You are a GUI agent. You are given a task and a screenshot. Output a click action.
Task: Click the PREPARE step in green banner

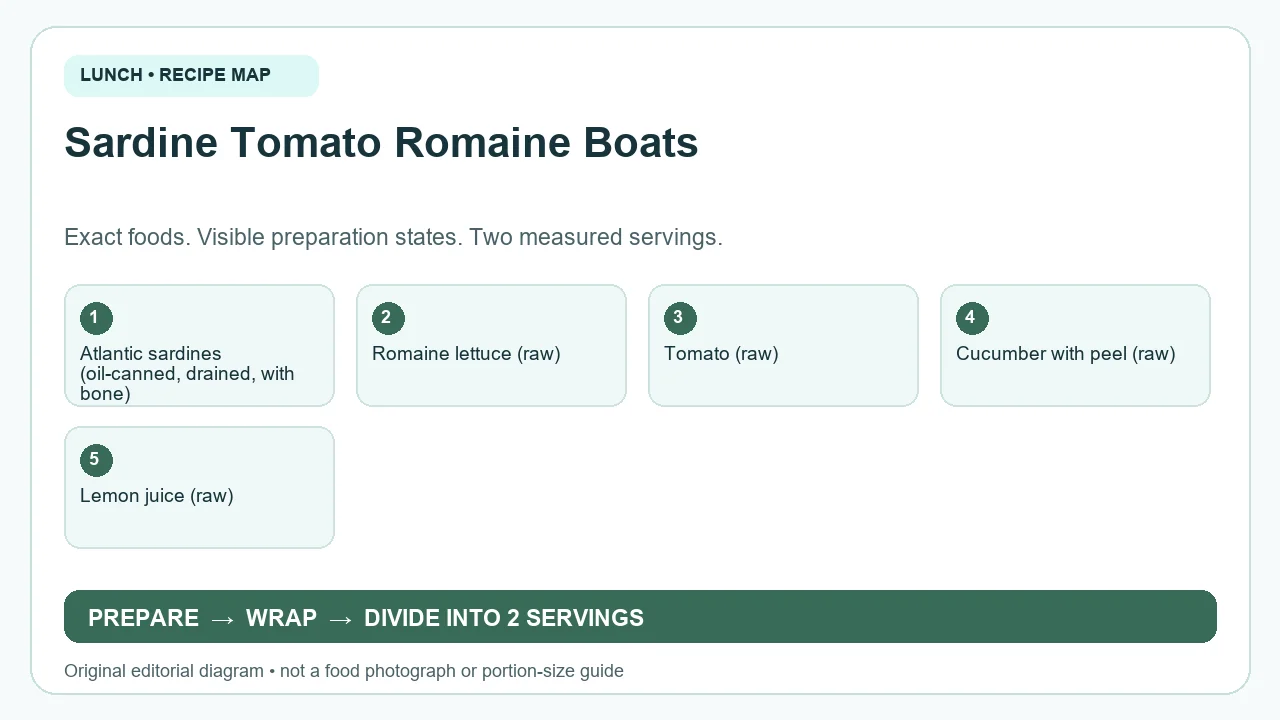pos(143,618)
